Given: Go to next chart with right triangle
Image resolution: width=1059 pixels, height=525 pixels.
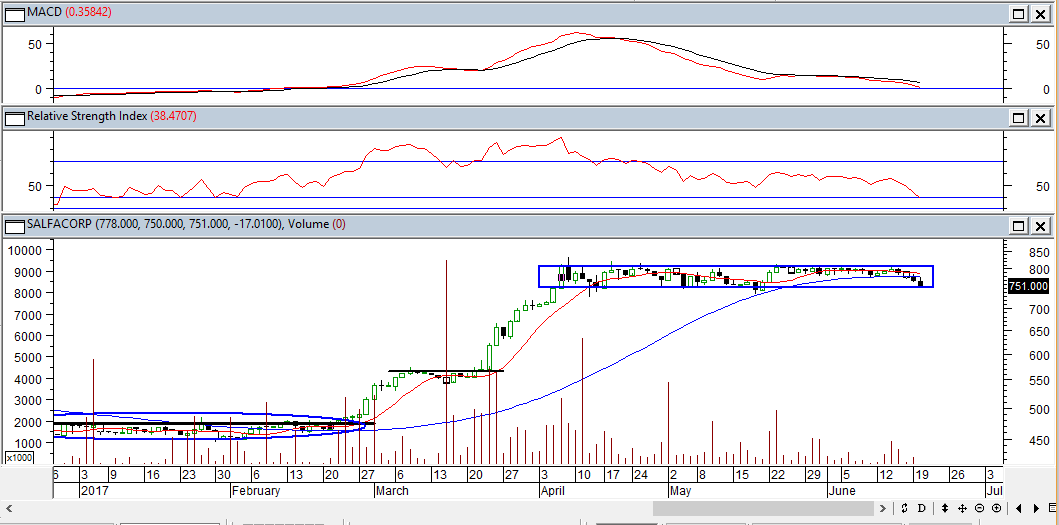Looking at the screenshot, I should (x=1036, y=508).
